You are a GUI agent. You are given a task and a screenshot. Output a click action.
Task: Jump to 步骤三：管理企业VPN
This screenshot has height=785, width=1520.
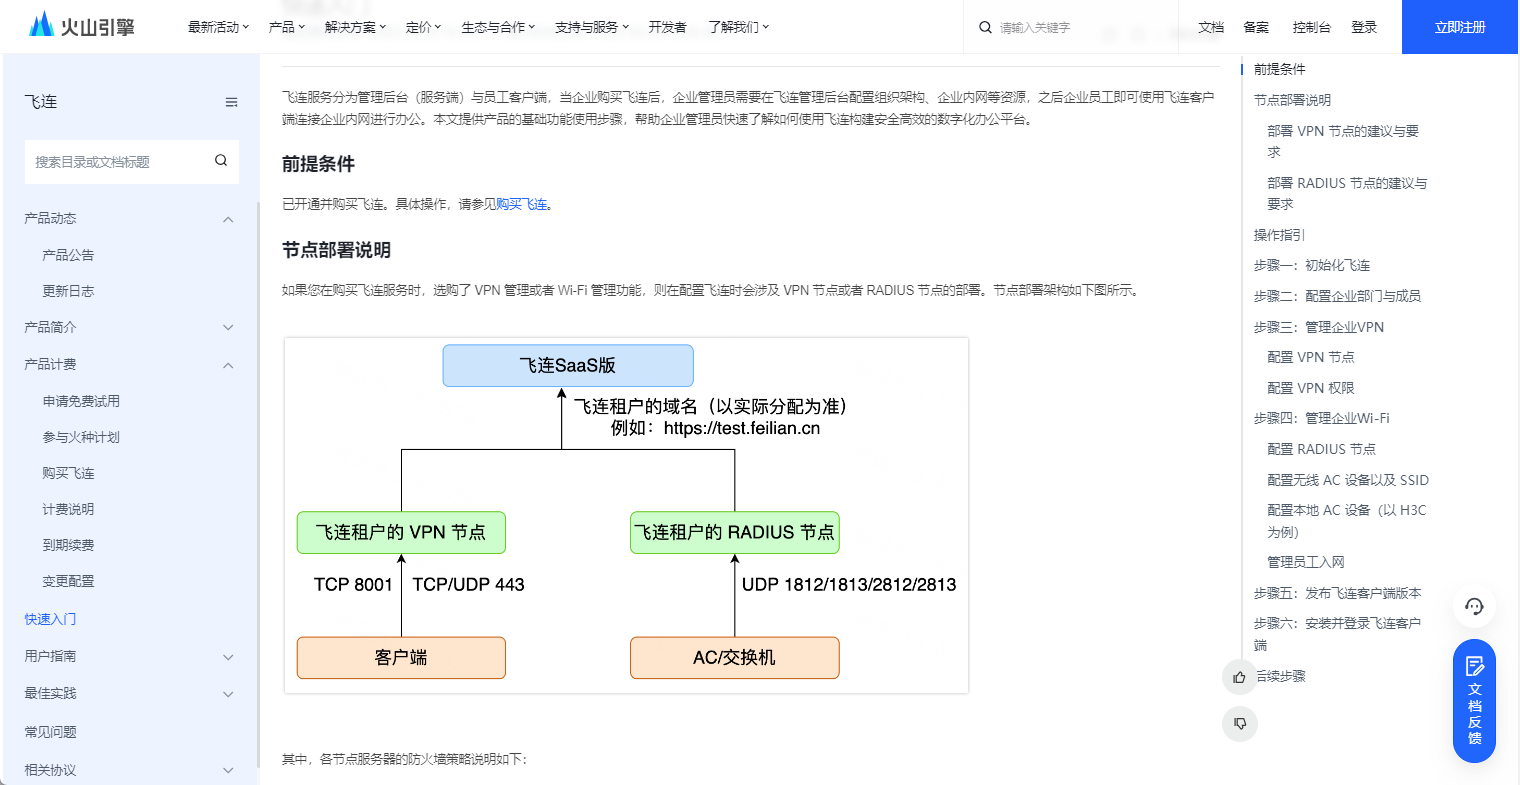(x=1319, y=327)
